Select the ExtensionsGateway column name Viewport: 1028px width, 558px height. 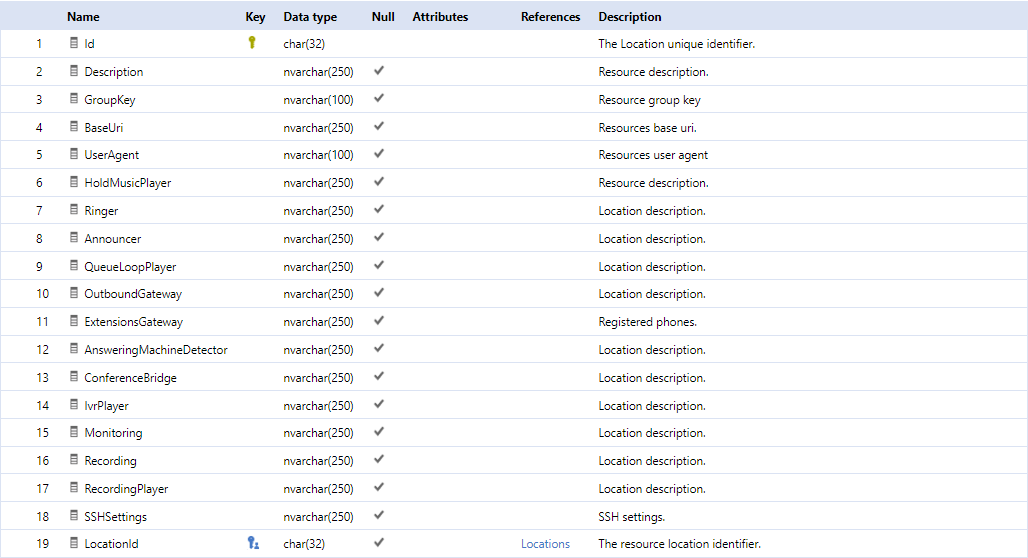pyautogui.click(x=134, y=322)
